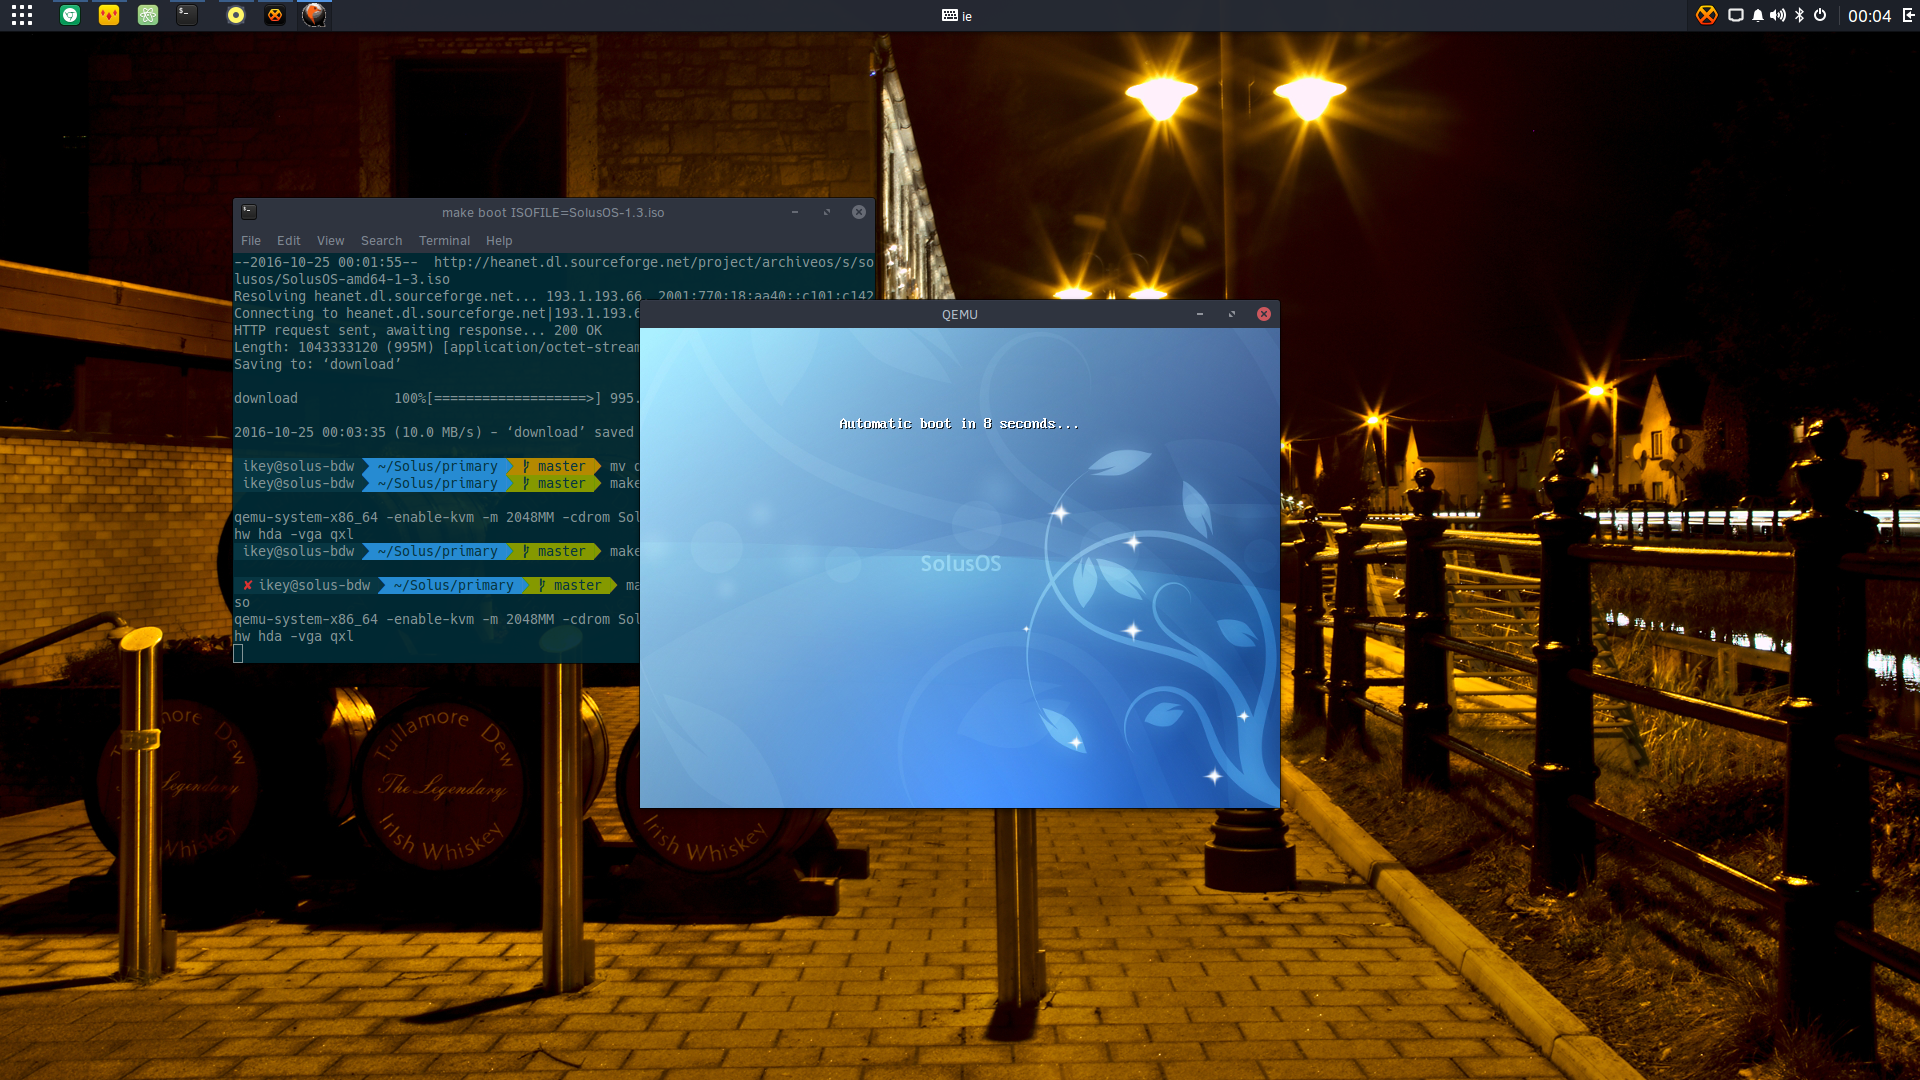This screenshot has height=1080, width=1920.
Task: Click the terminal cursor block
Action: 238,654
